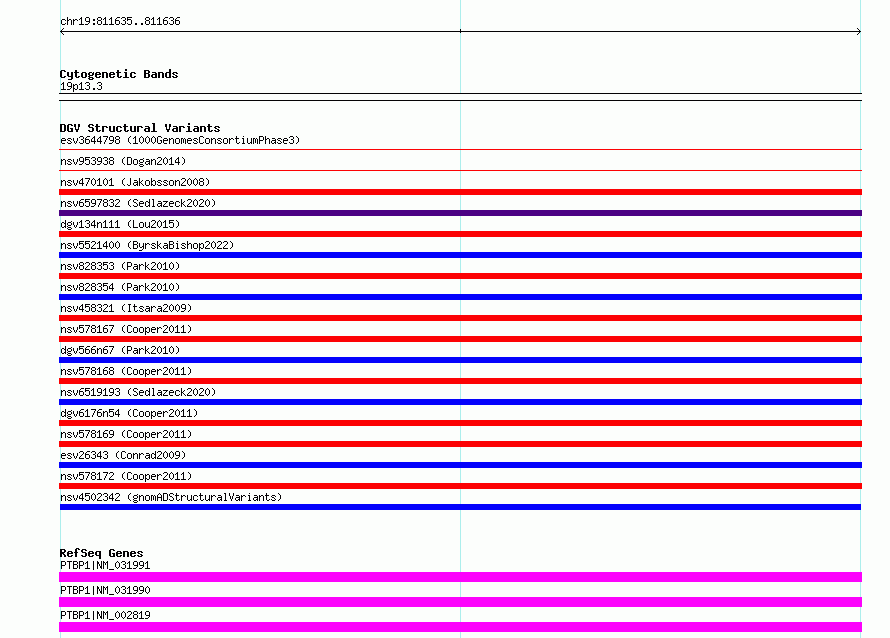Select the 19p13.3 band label

[x=81, y=86]
